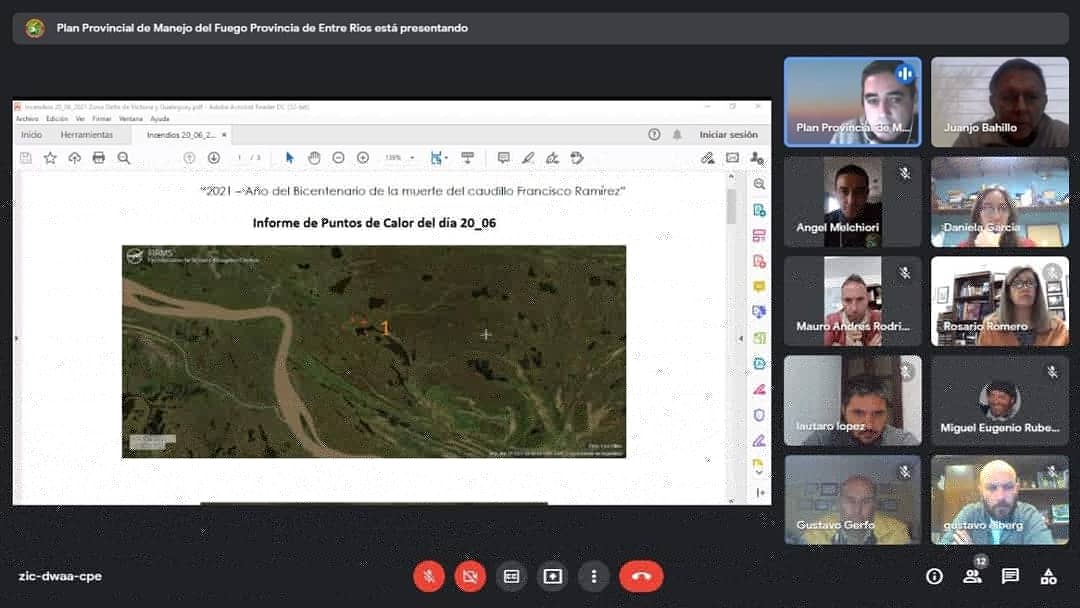Image resolution: width=1080 pixels, height=608 pixels.
Task: Open find text magnifier icon
Action: [x=124, y=158]
